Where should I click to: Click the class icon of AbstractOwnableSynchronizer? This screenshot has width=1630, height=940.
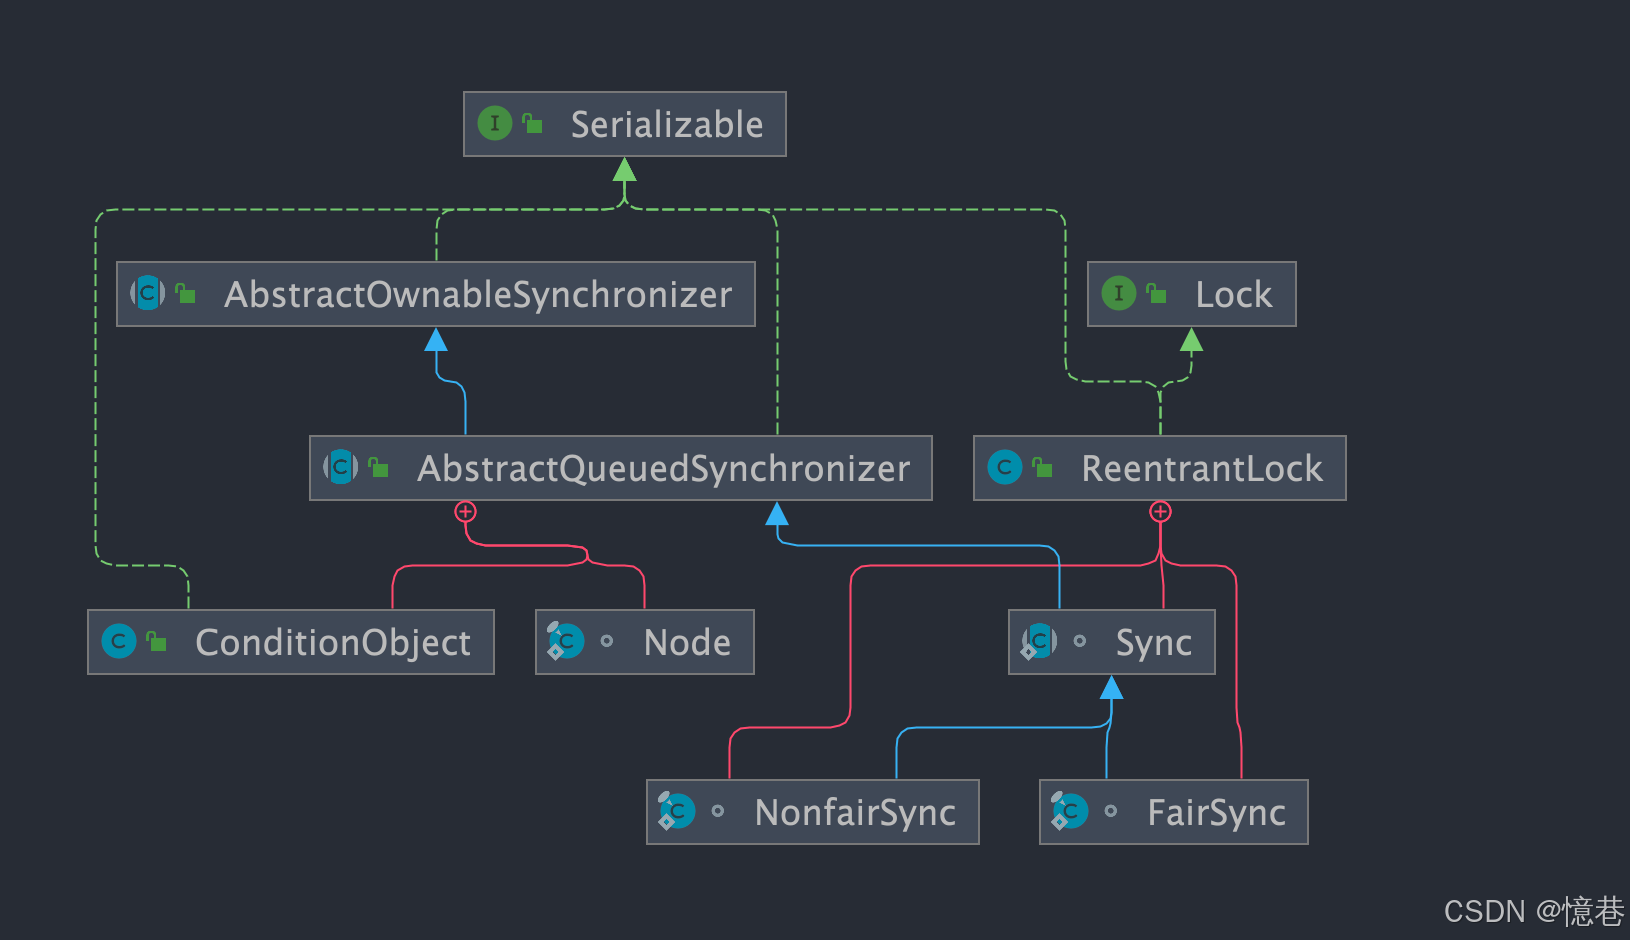point(147,294)
